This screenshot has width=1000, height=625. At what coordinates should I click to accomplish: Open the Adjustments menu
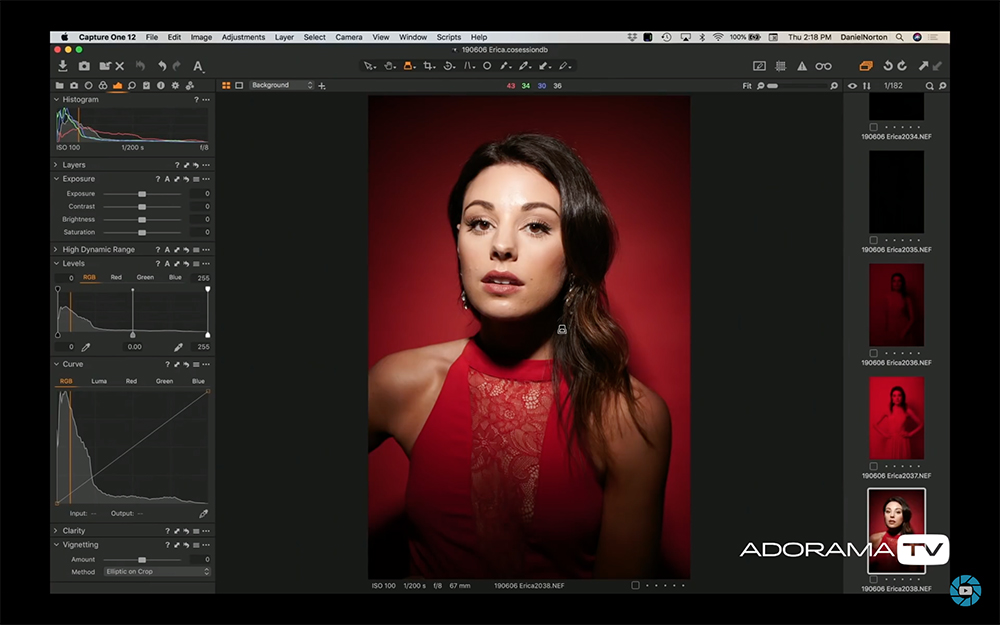pyautogui.click(x=243, y=36)
